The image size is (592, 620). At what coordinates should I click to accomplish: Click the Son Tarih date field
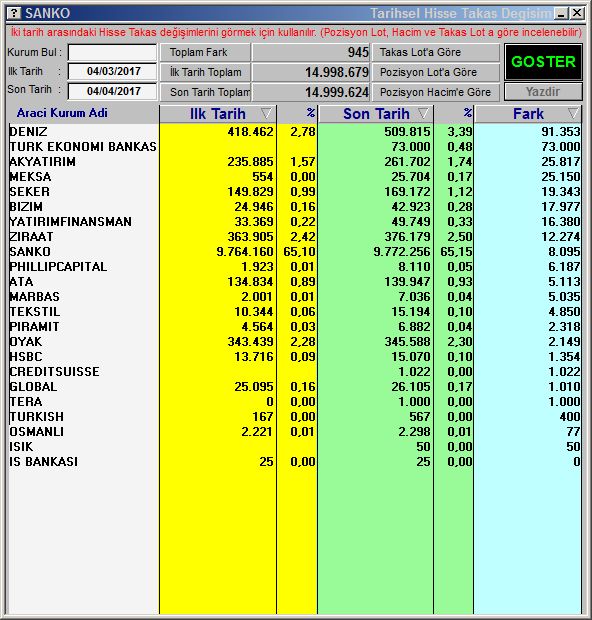coord(112,91)
